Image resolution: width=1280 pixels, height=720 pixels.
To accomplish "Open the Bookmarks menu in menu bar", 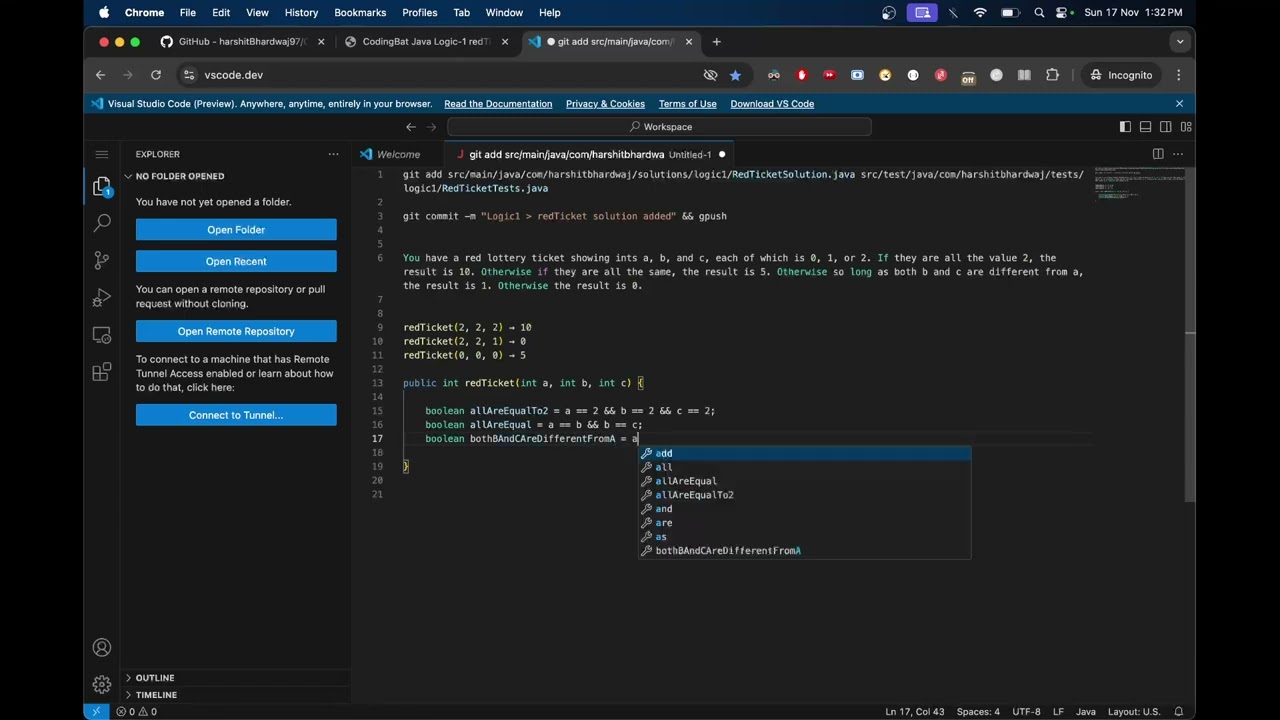I will pos(360,13).
